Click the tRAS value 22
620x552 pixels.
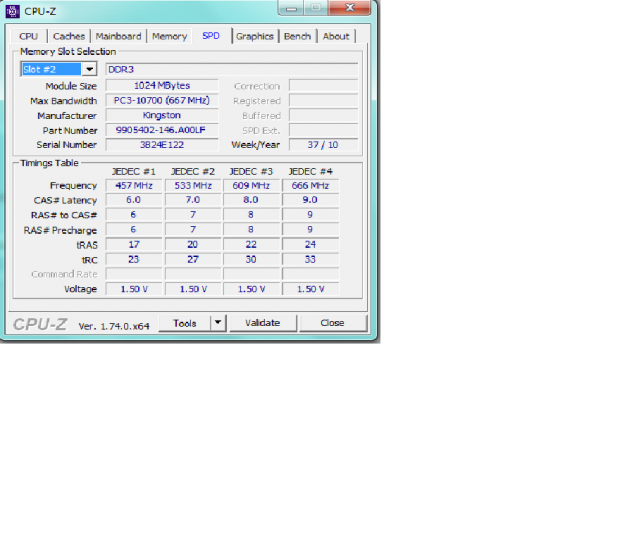click(251, 245)
